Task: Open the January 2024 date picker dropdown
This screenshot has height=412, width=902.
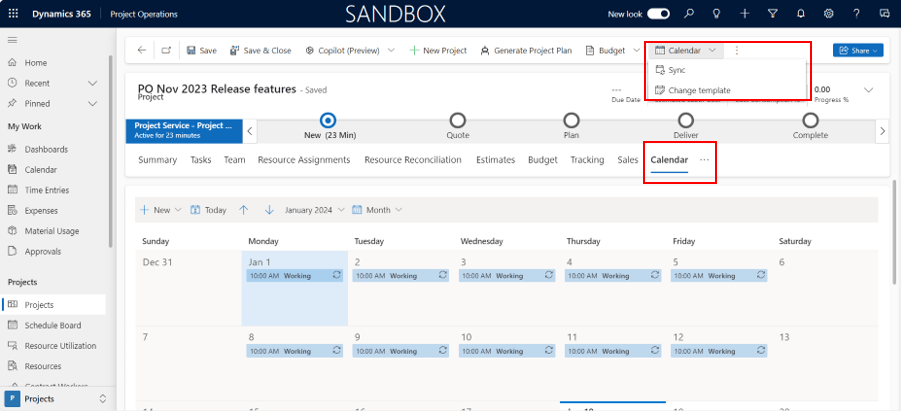Action: click(x=314, y=210)
